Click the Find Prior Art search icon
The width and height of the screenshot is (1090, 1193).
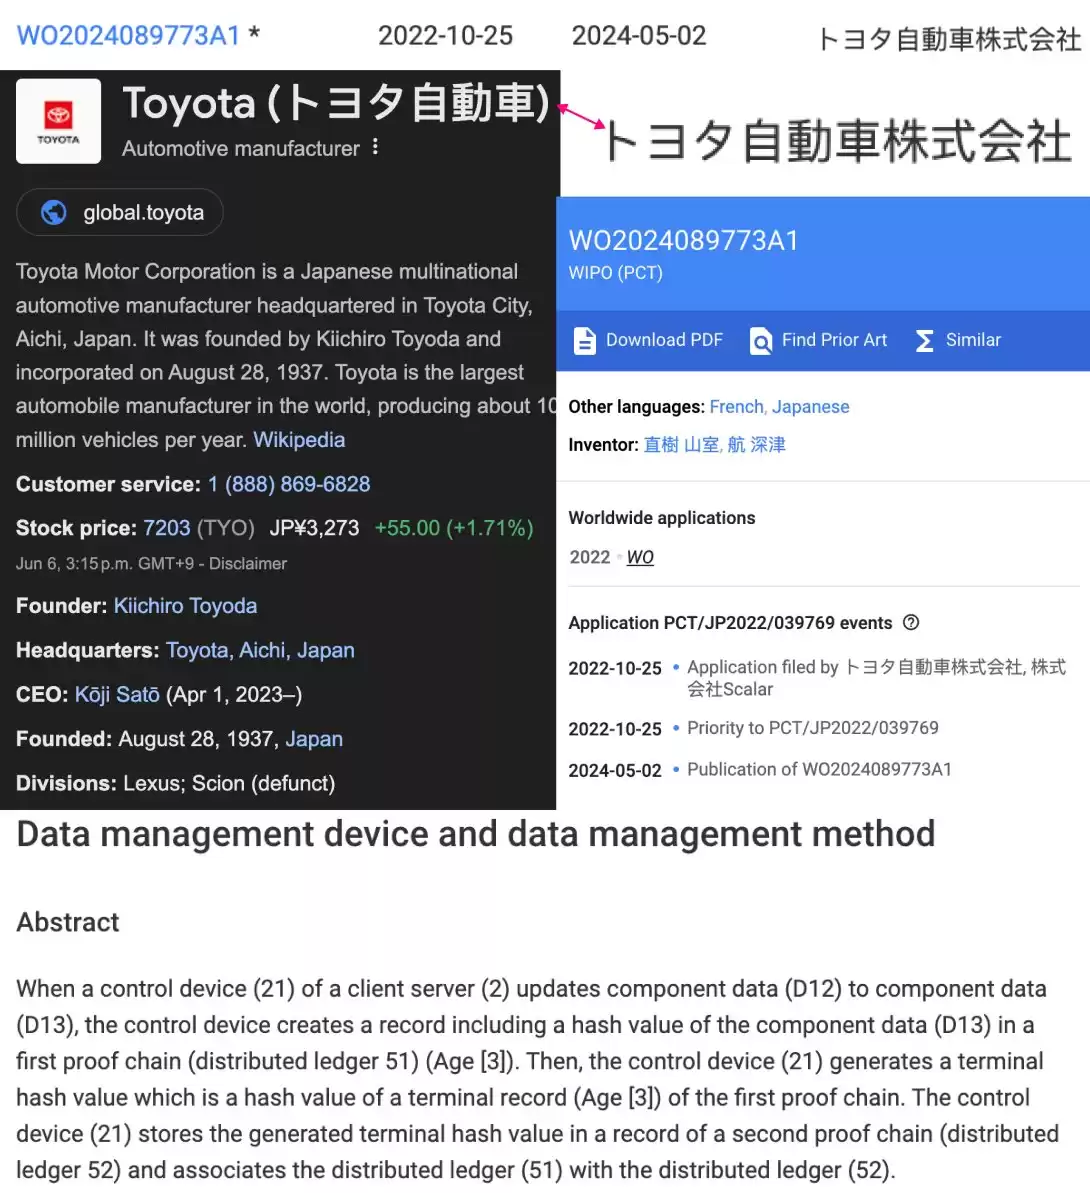click(x=761, y=341)
